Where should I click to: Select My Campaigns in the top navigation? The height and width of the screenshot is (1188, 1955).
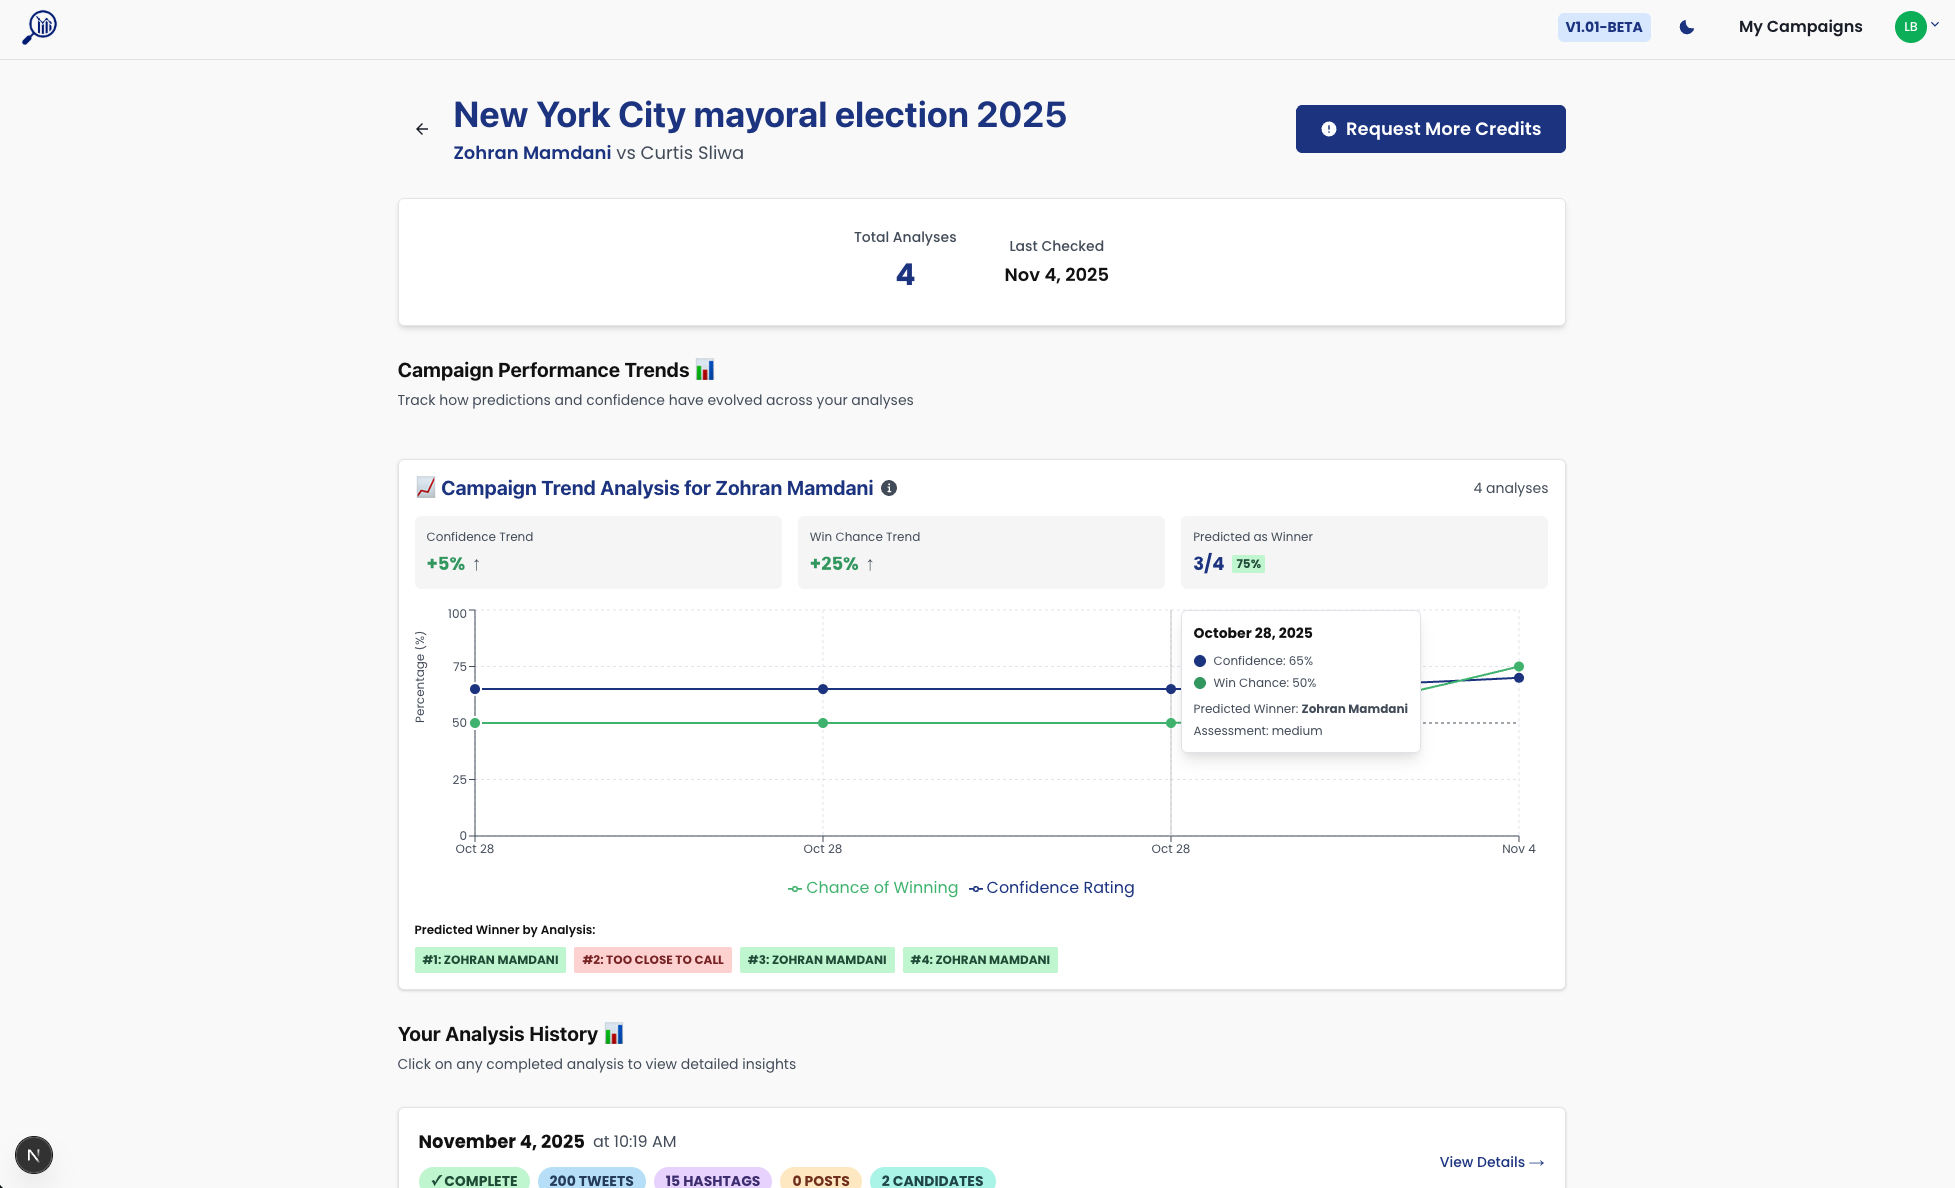[x=1800, y=27]
